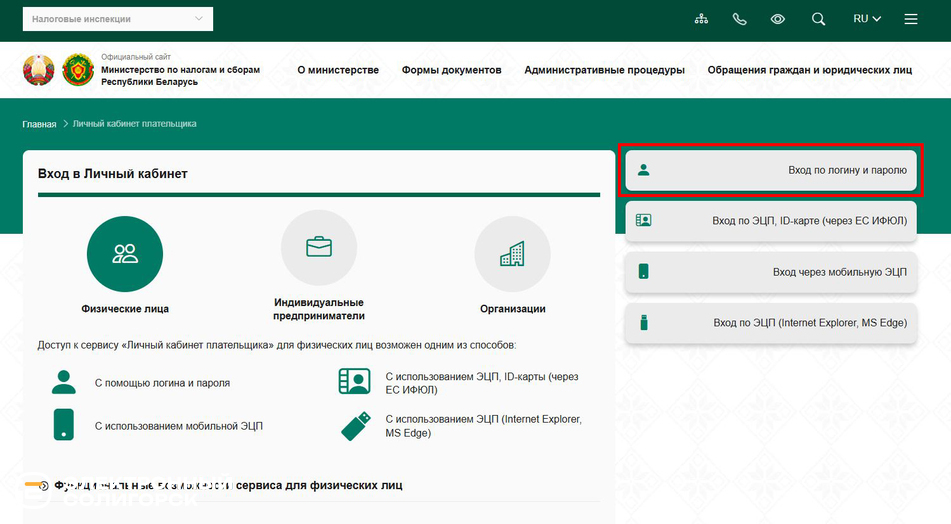Open the hamburger menu icon

(910, 19)
